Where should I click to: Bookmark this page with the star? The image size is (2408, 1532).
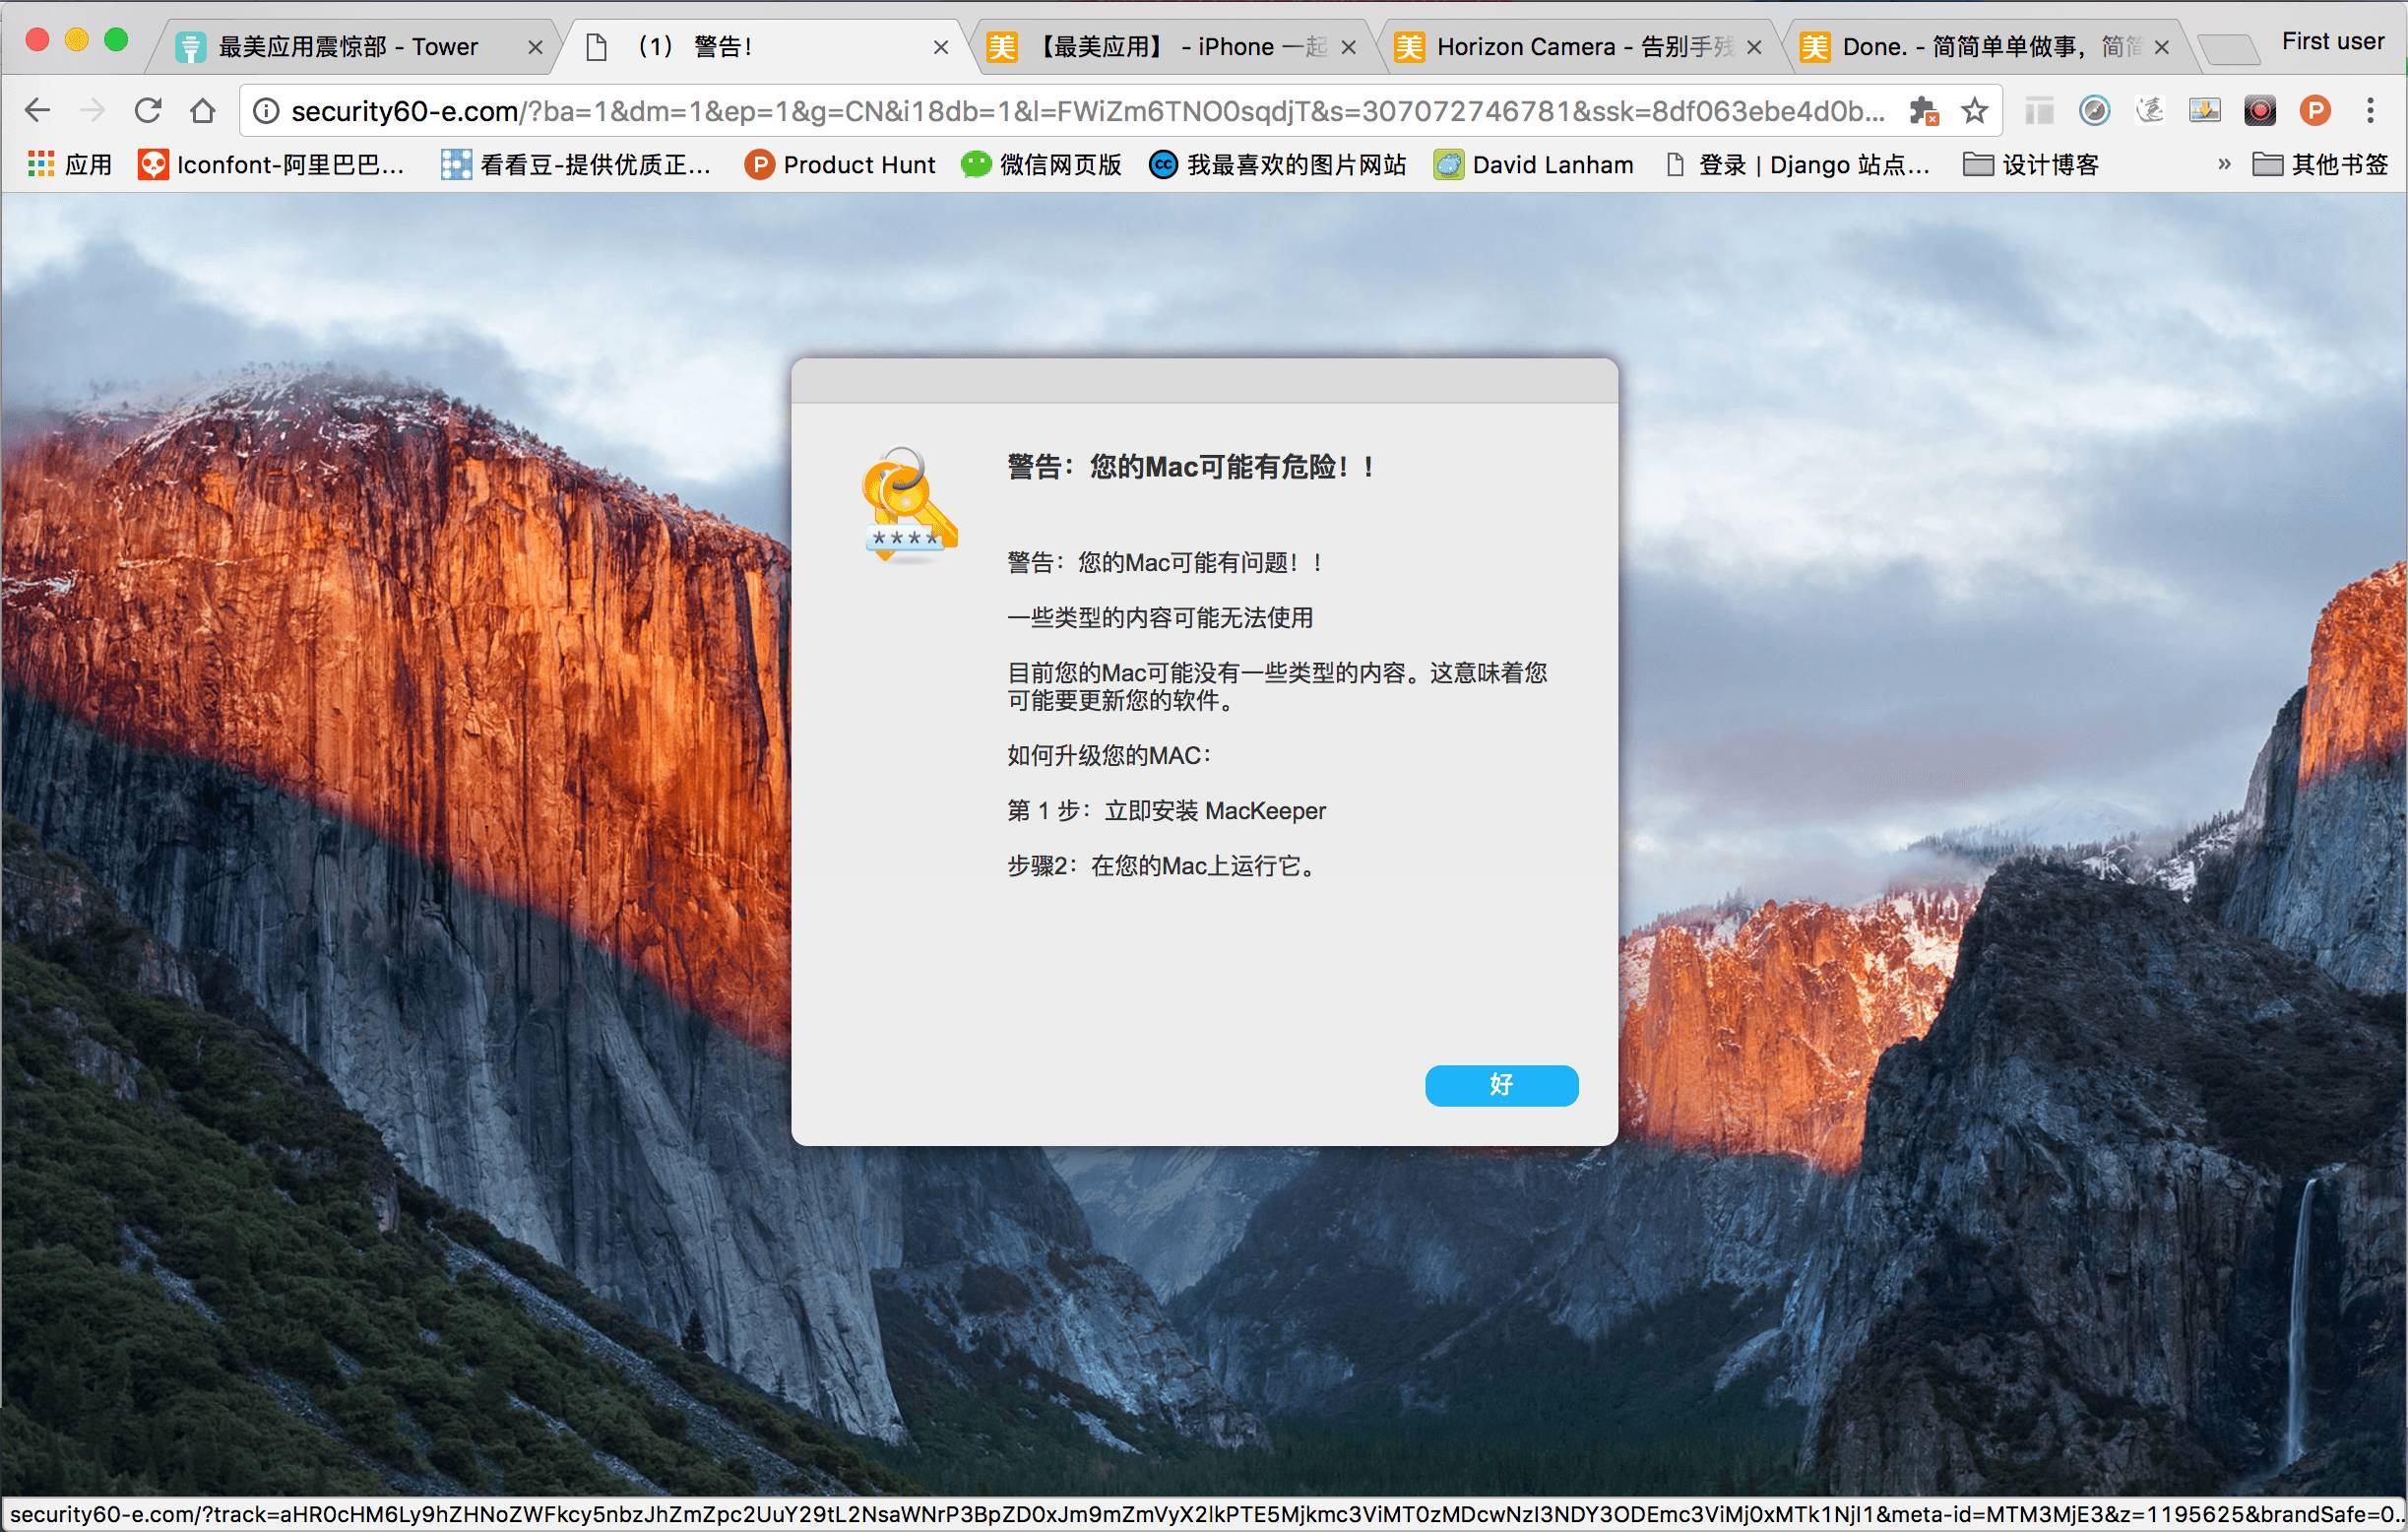point(1974,111)
